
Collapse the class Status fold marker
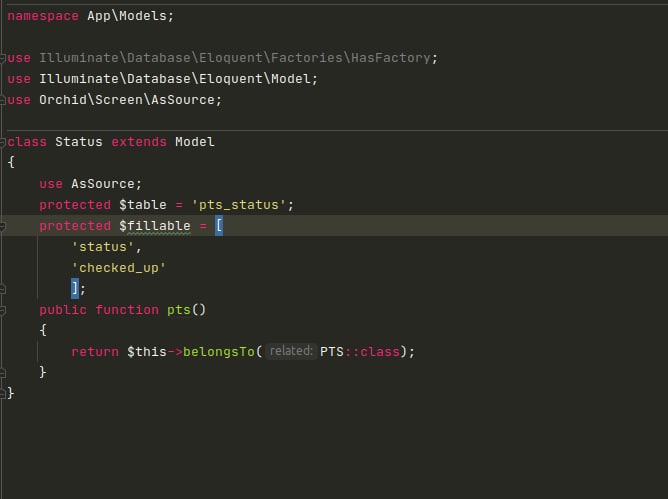tap(2, 142)
